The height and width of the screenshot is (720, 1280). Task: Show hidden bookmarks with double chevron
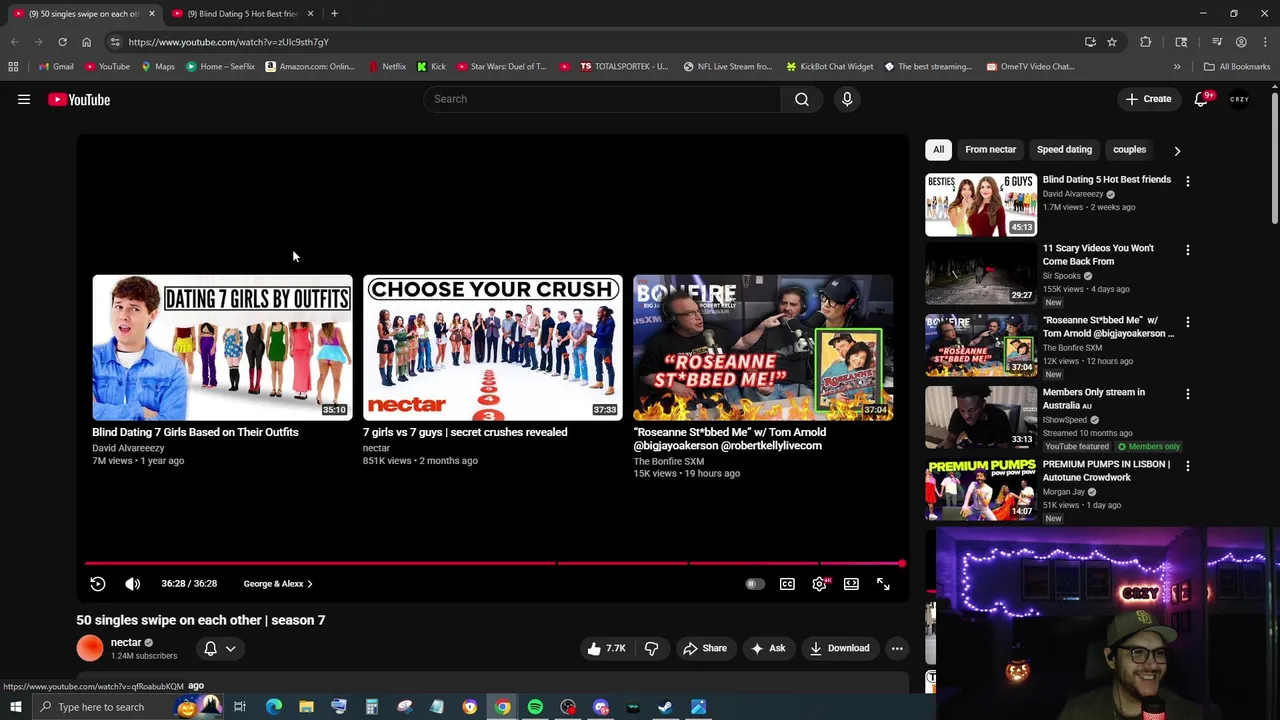[x=1177, y=67]
